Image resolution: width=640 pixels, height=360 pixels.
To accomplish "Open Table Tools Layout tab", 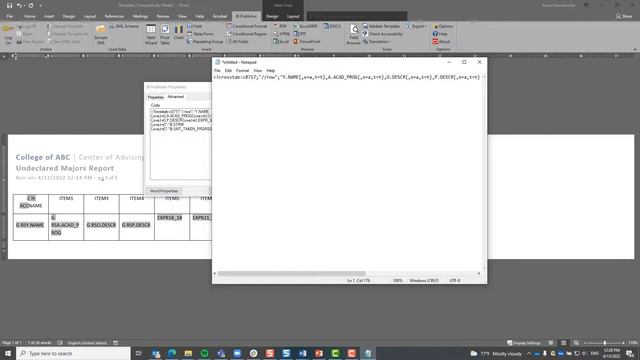I will pos(293,16).
